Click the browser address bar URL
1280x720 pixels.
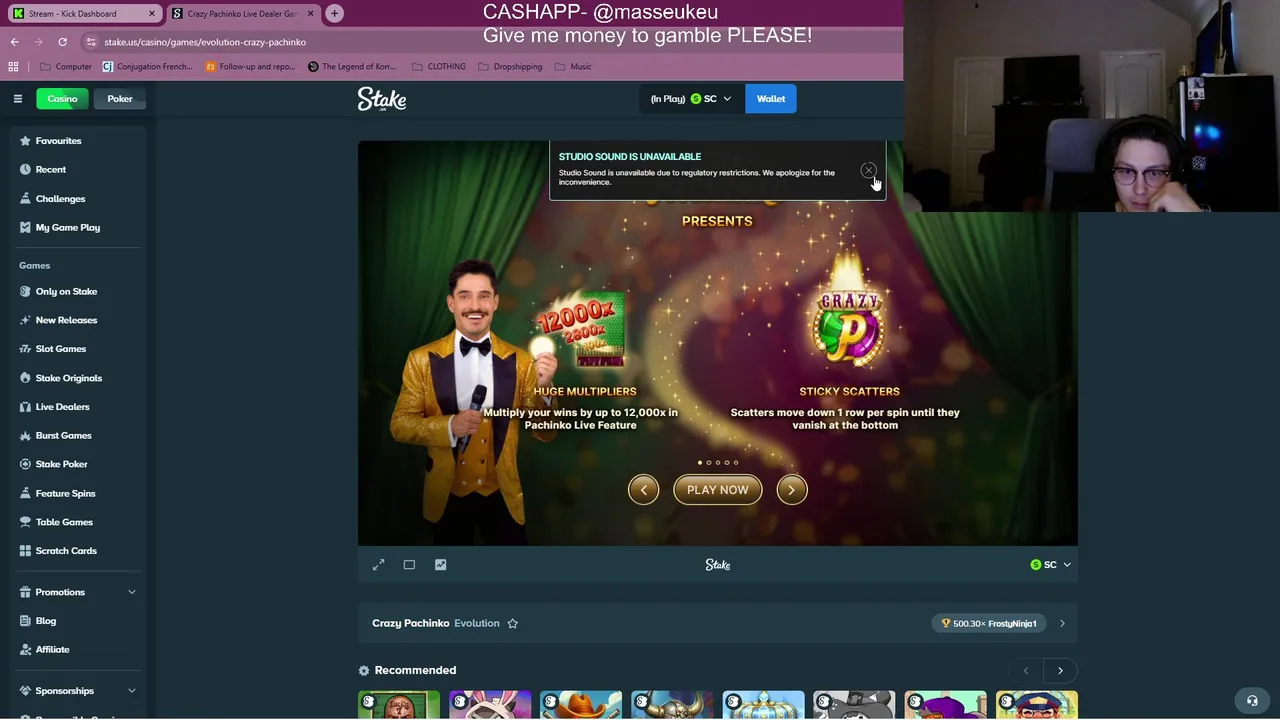click(205, 42)
